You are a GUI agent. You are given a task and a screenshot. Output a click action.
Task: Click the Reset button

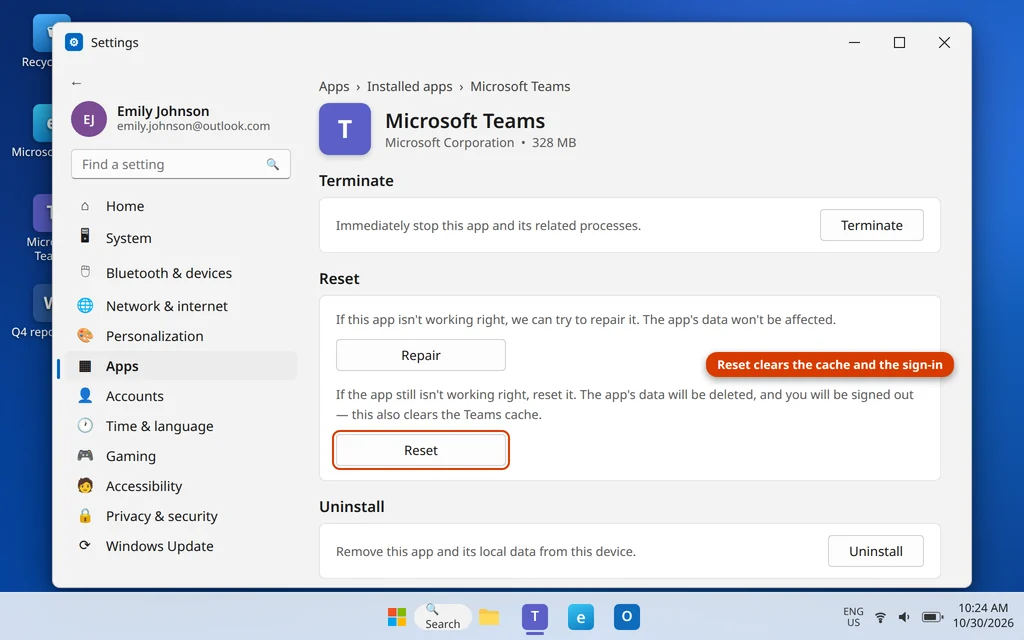(x=421, y=450)
